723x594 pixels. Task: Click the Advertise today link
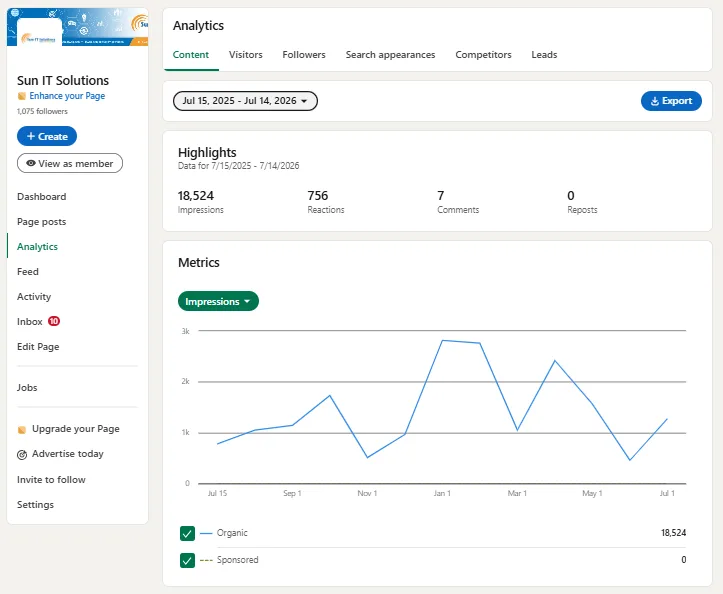[x=68, y=454]
